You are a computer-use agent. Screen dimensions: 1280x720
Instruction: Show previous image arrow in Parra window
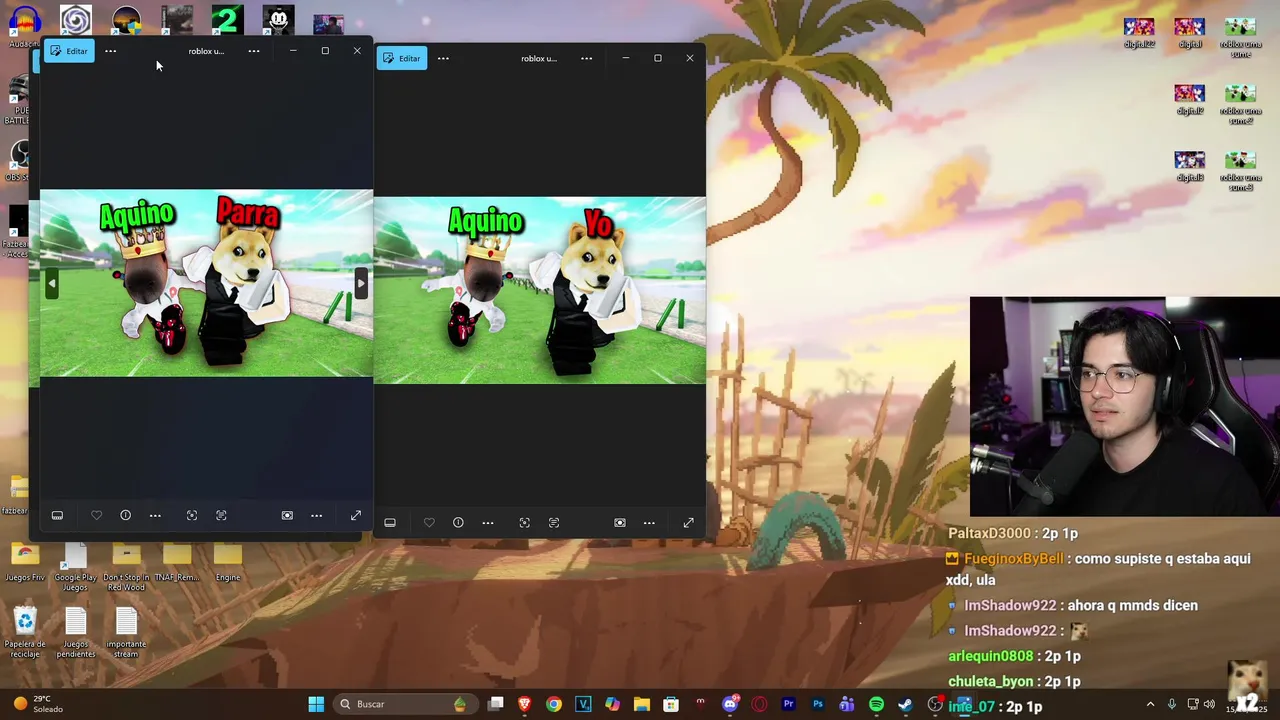tap(52, 284)
